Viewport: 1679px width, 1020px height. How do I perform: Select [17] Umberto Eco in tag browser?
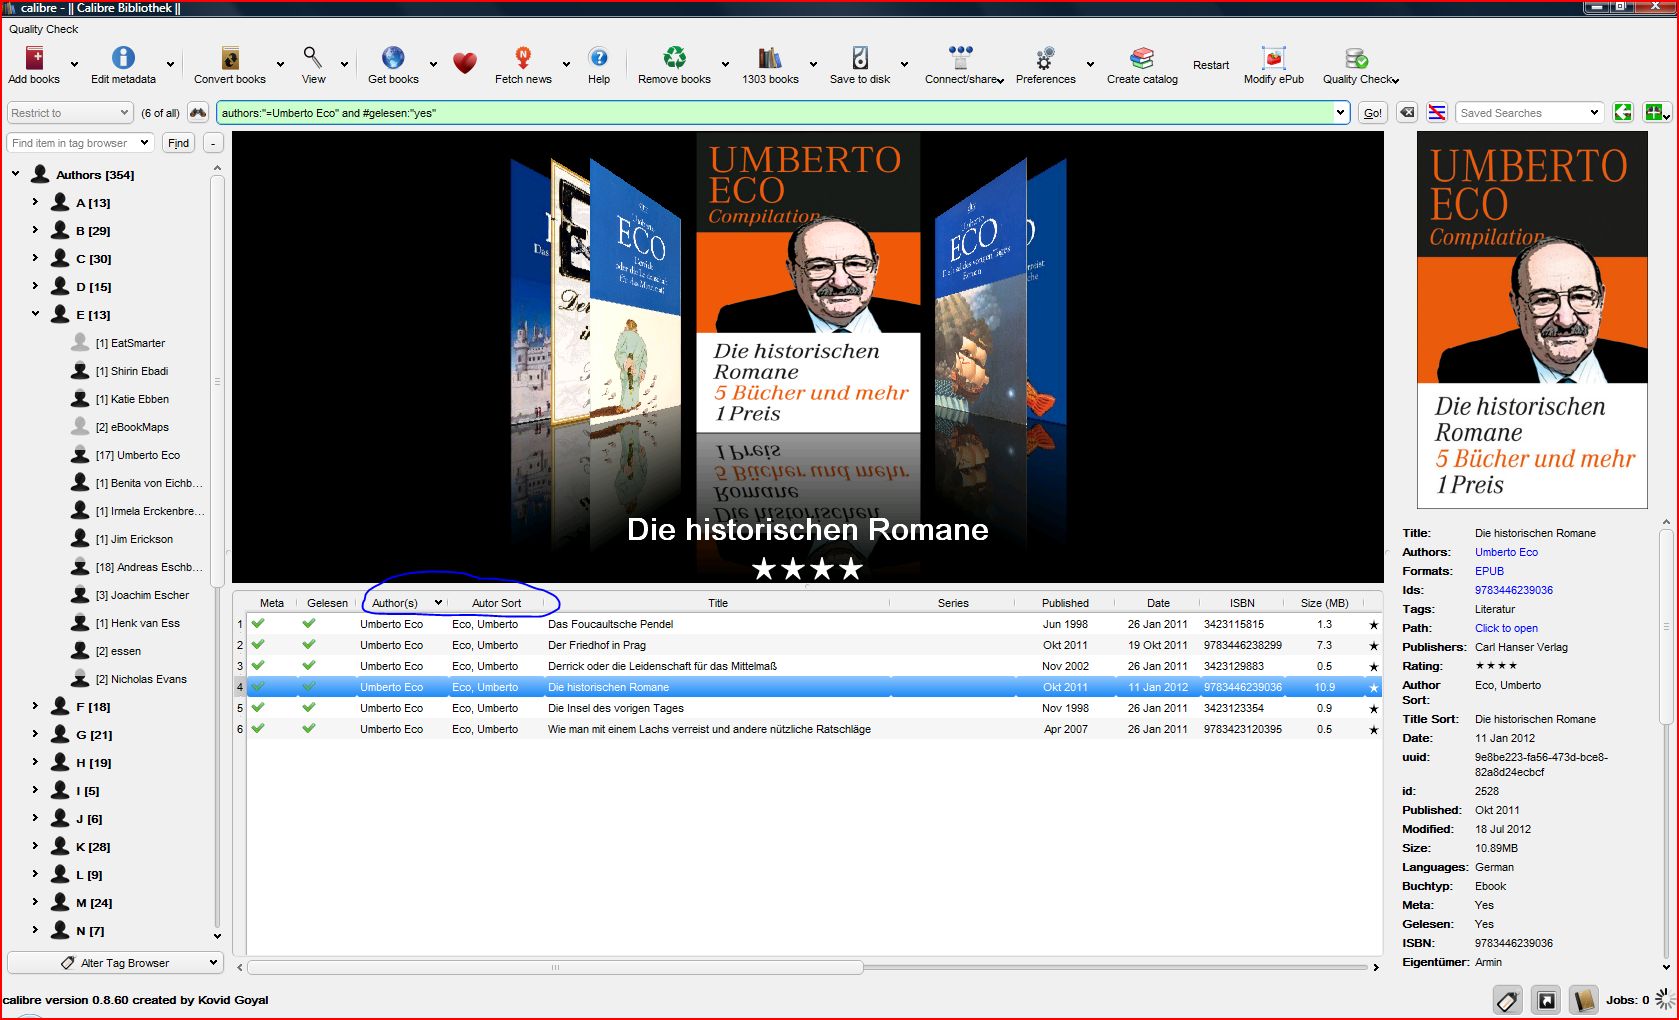pyautogui.click(x=138, y=455)
